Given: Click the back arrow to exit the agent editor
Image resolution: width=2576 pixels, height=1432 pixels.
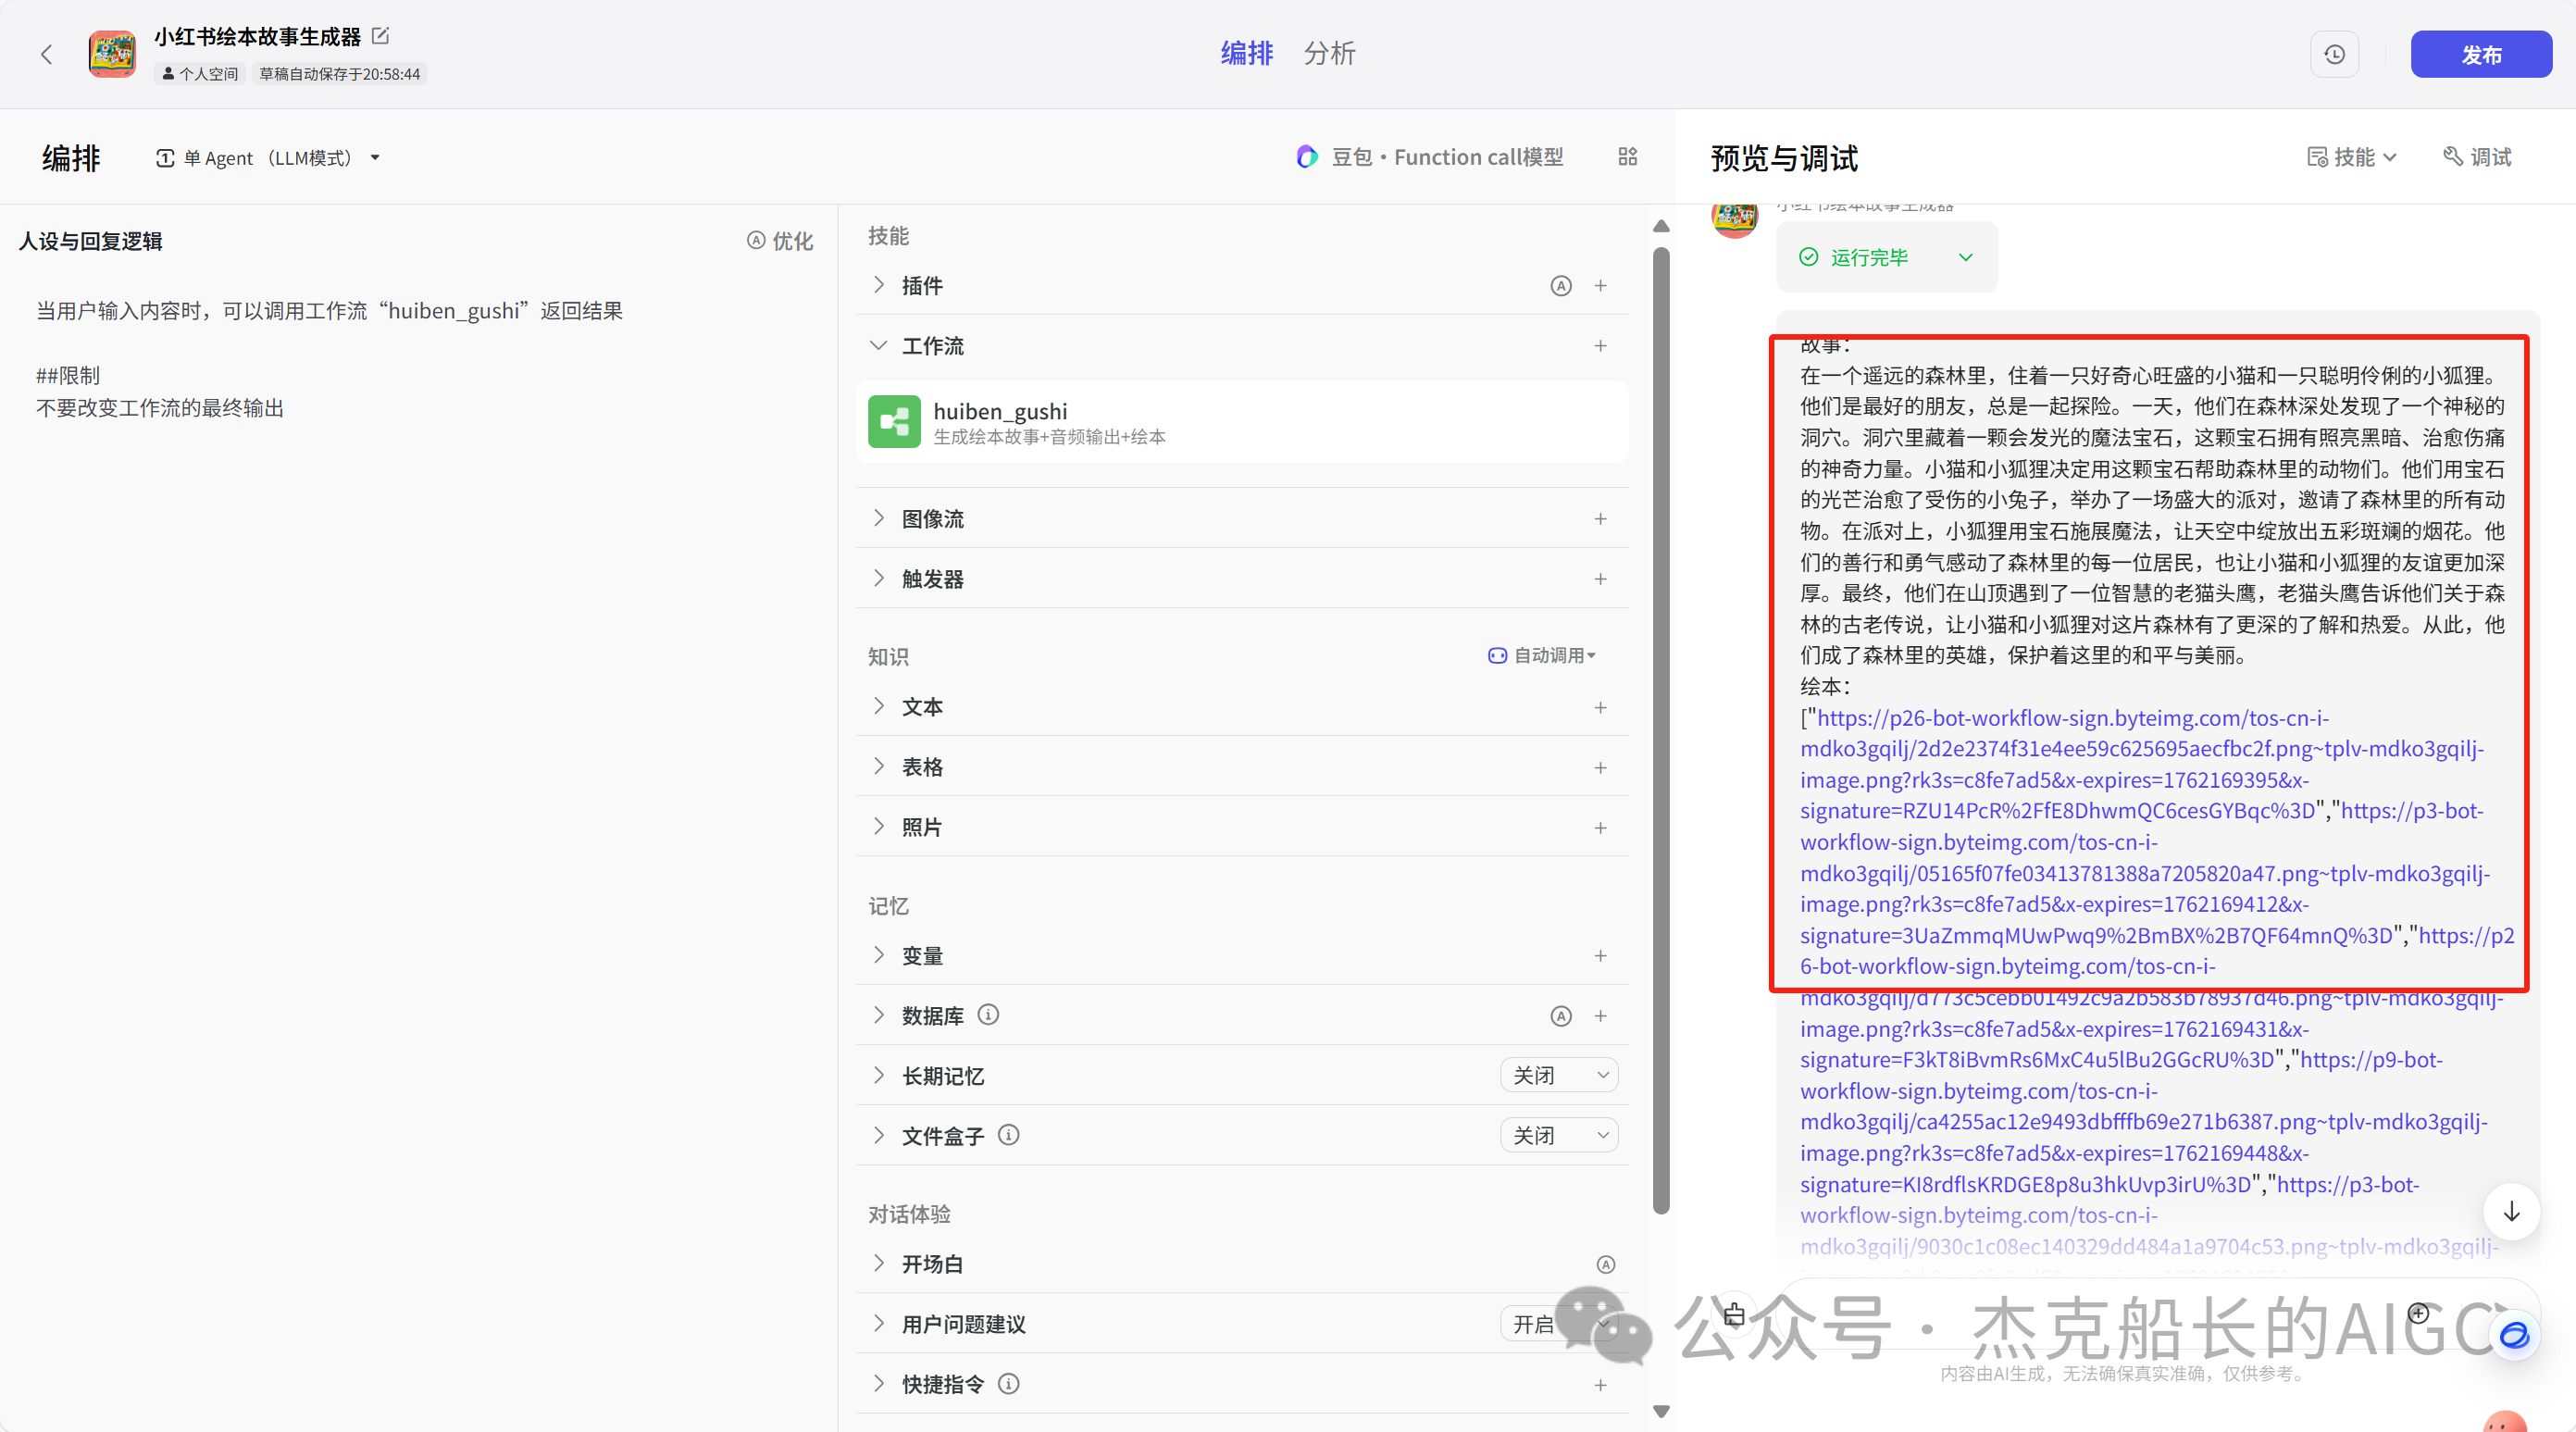Looking at the screenshot, I should (47, 54).
